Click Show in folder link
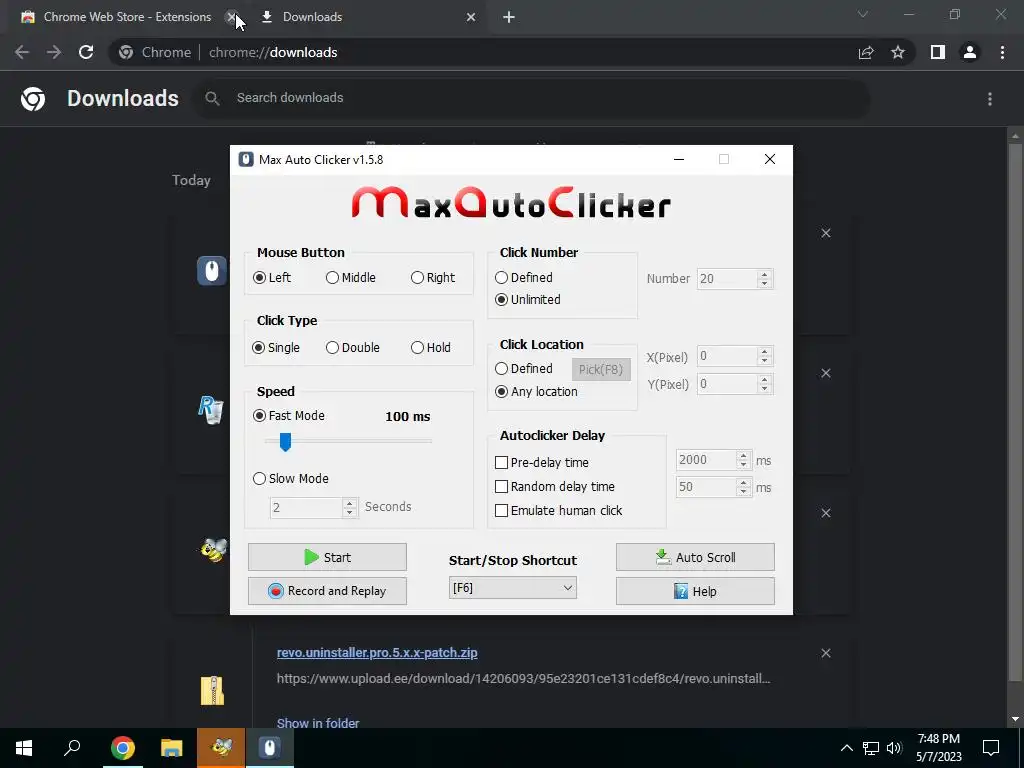1024x768 pixels. [x=318, y=723]
